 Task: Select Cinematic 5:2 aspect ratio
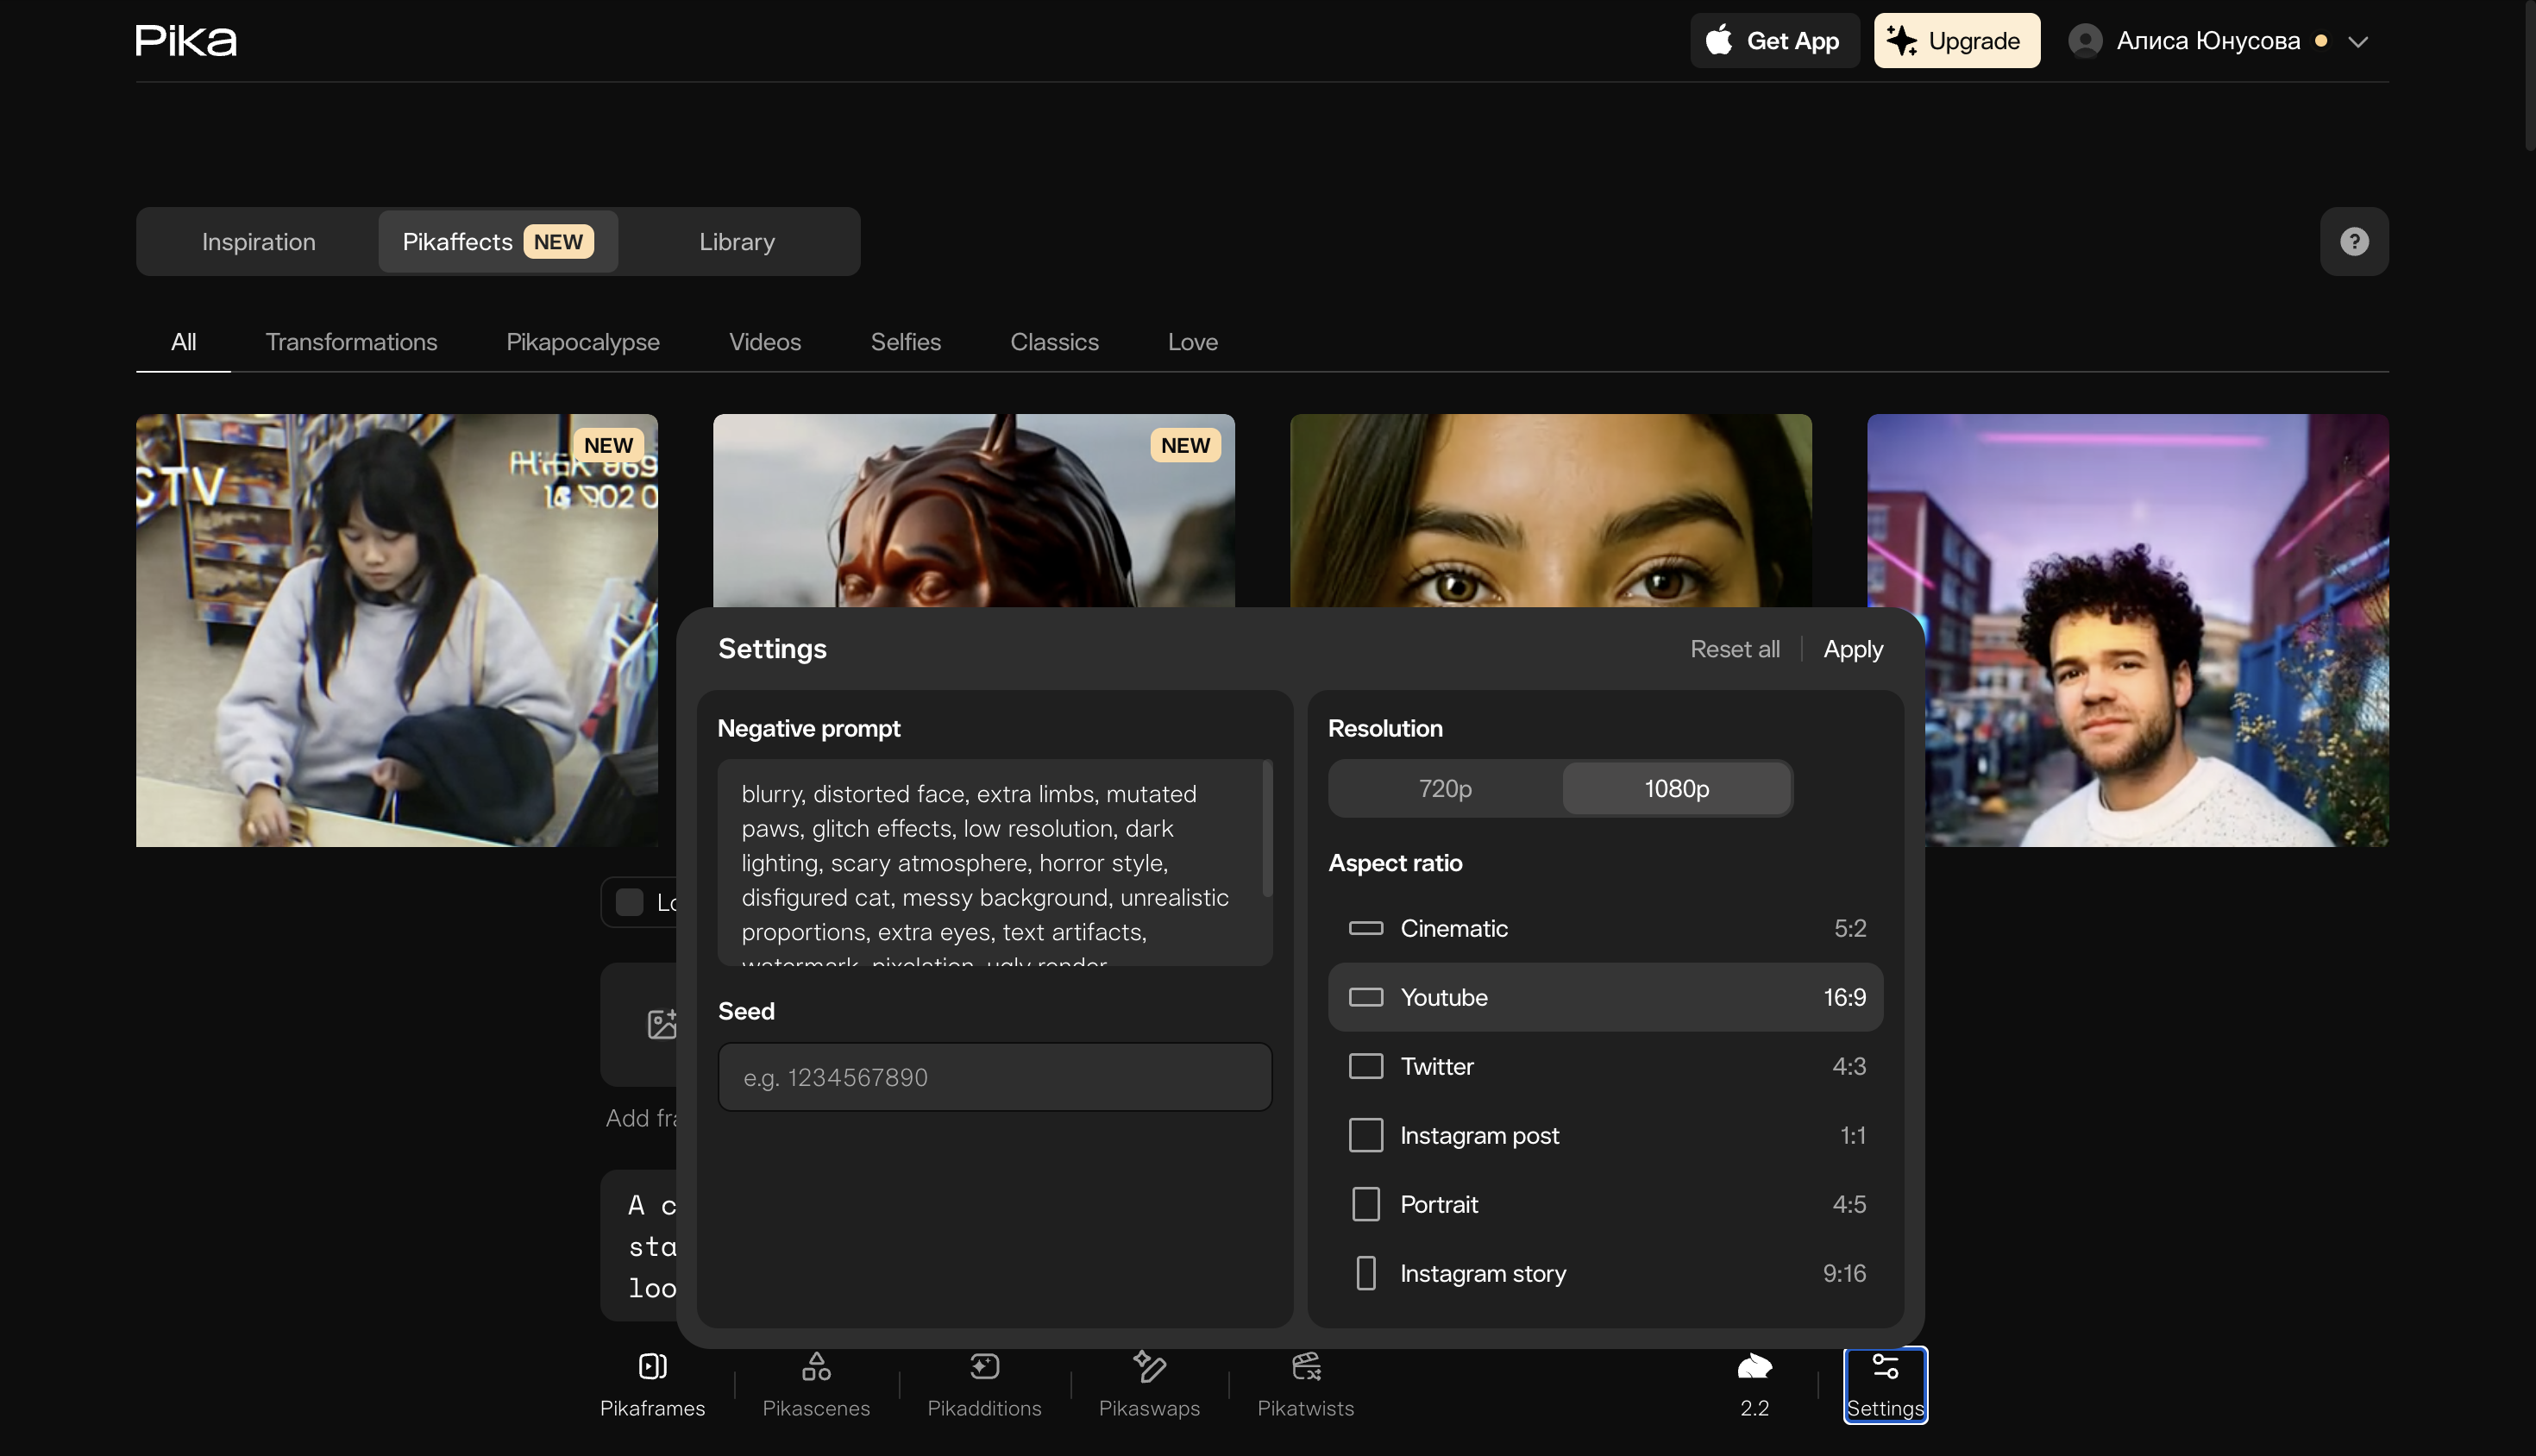[x=1606, y=928]
